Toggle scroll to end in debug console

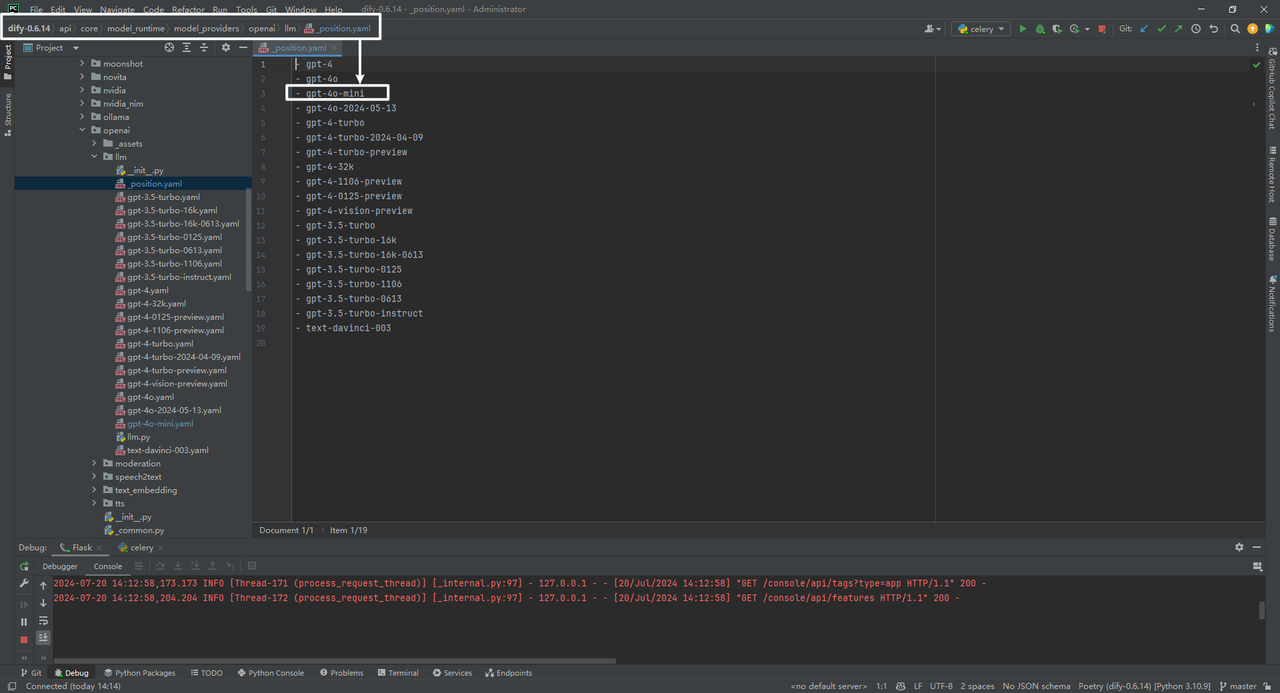pyautogui.click(x=43, y=637)
